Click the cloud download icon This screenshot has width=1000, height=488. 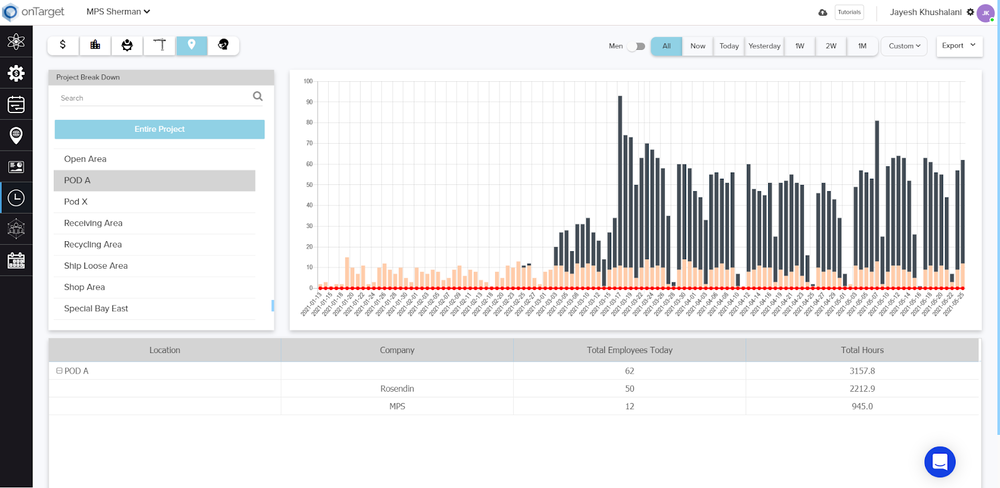(823, 13)
